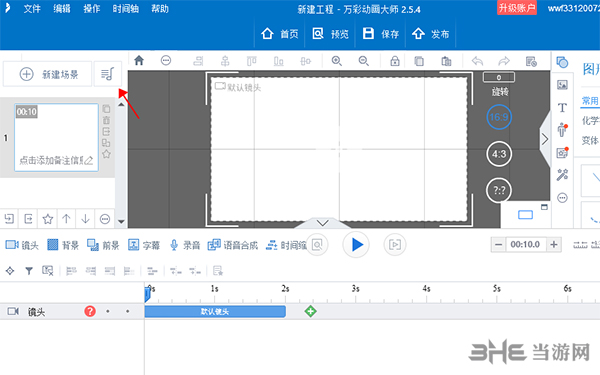This screenshot has height=375, width=600.
Task: Click the 语音合成 speech synthesis button
Action: (x=233, y=245)
